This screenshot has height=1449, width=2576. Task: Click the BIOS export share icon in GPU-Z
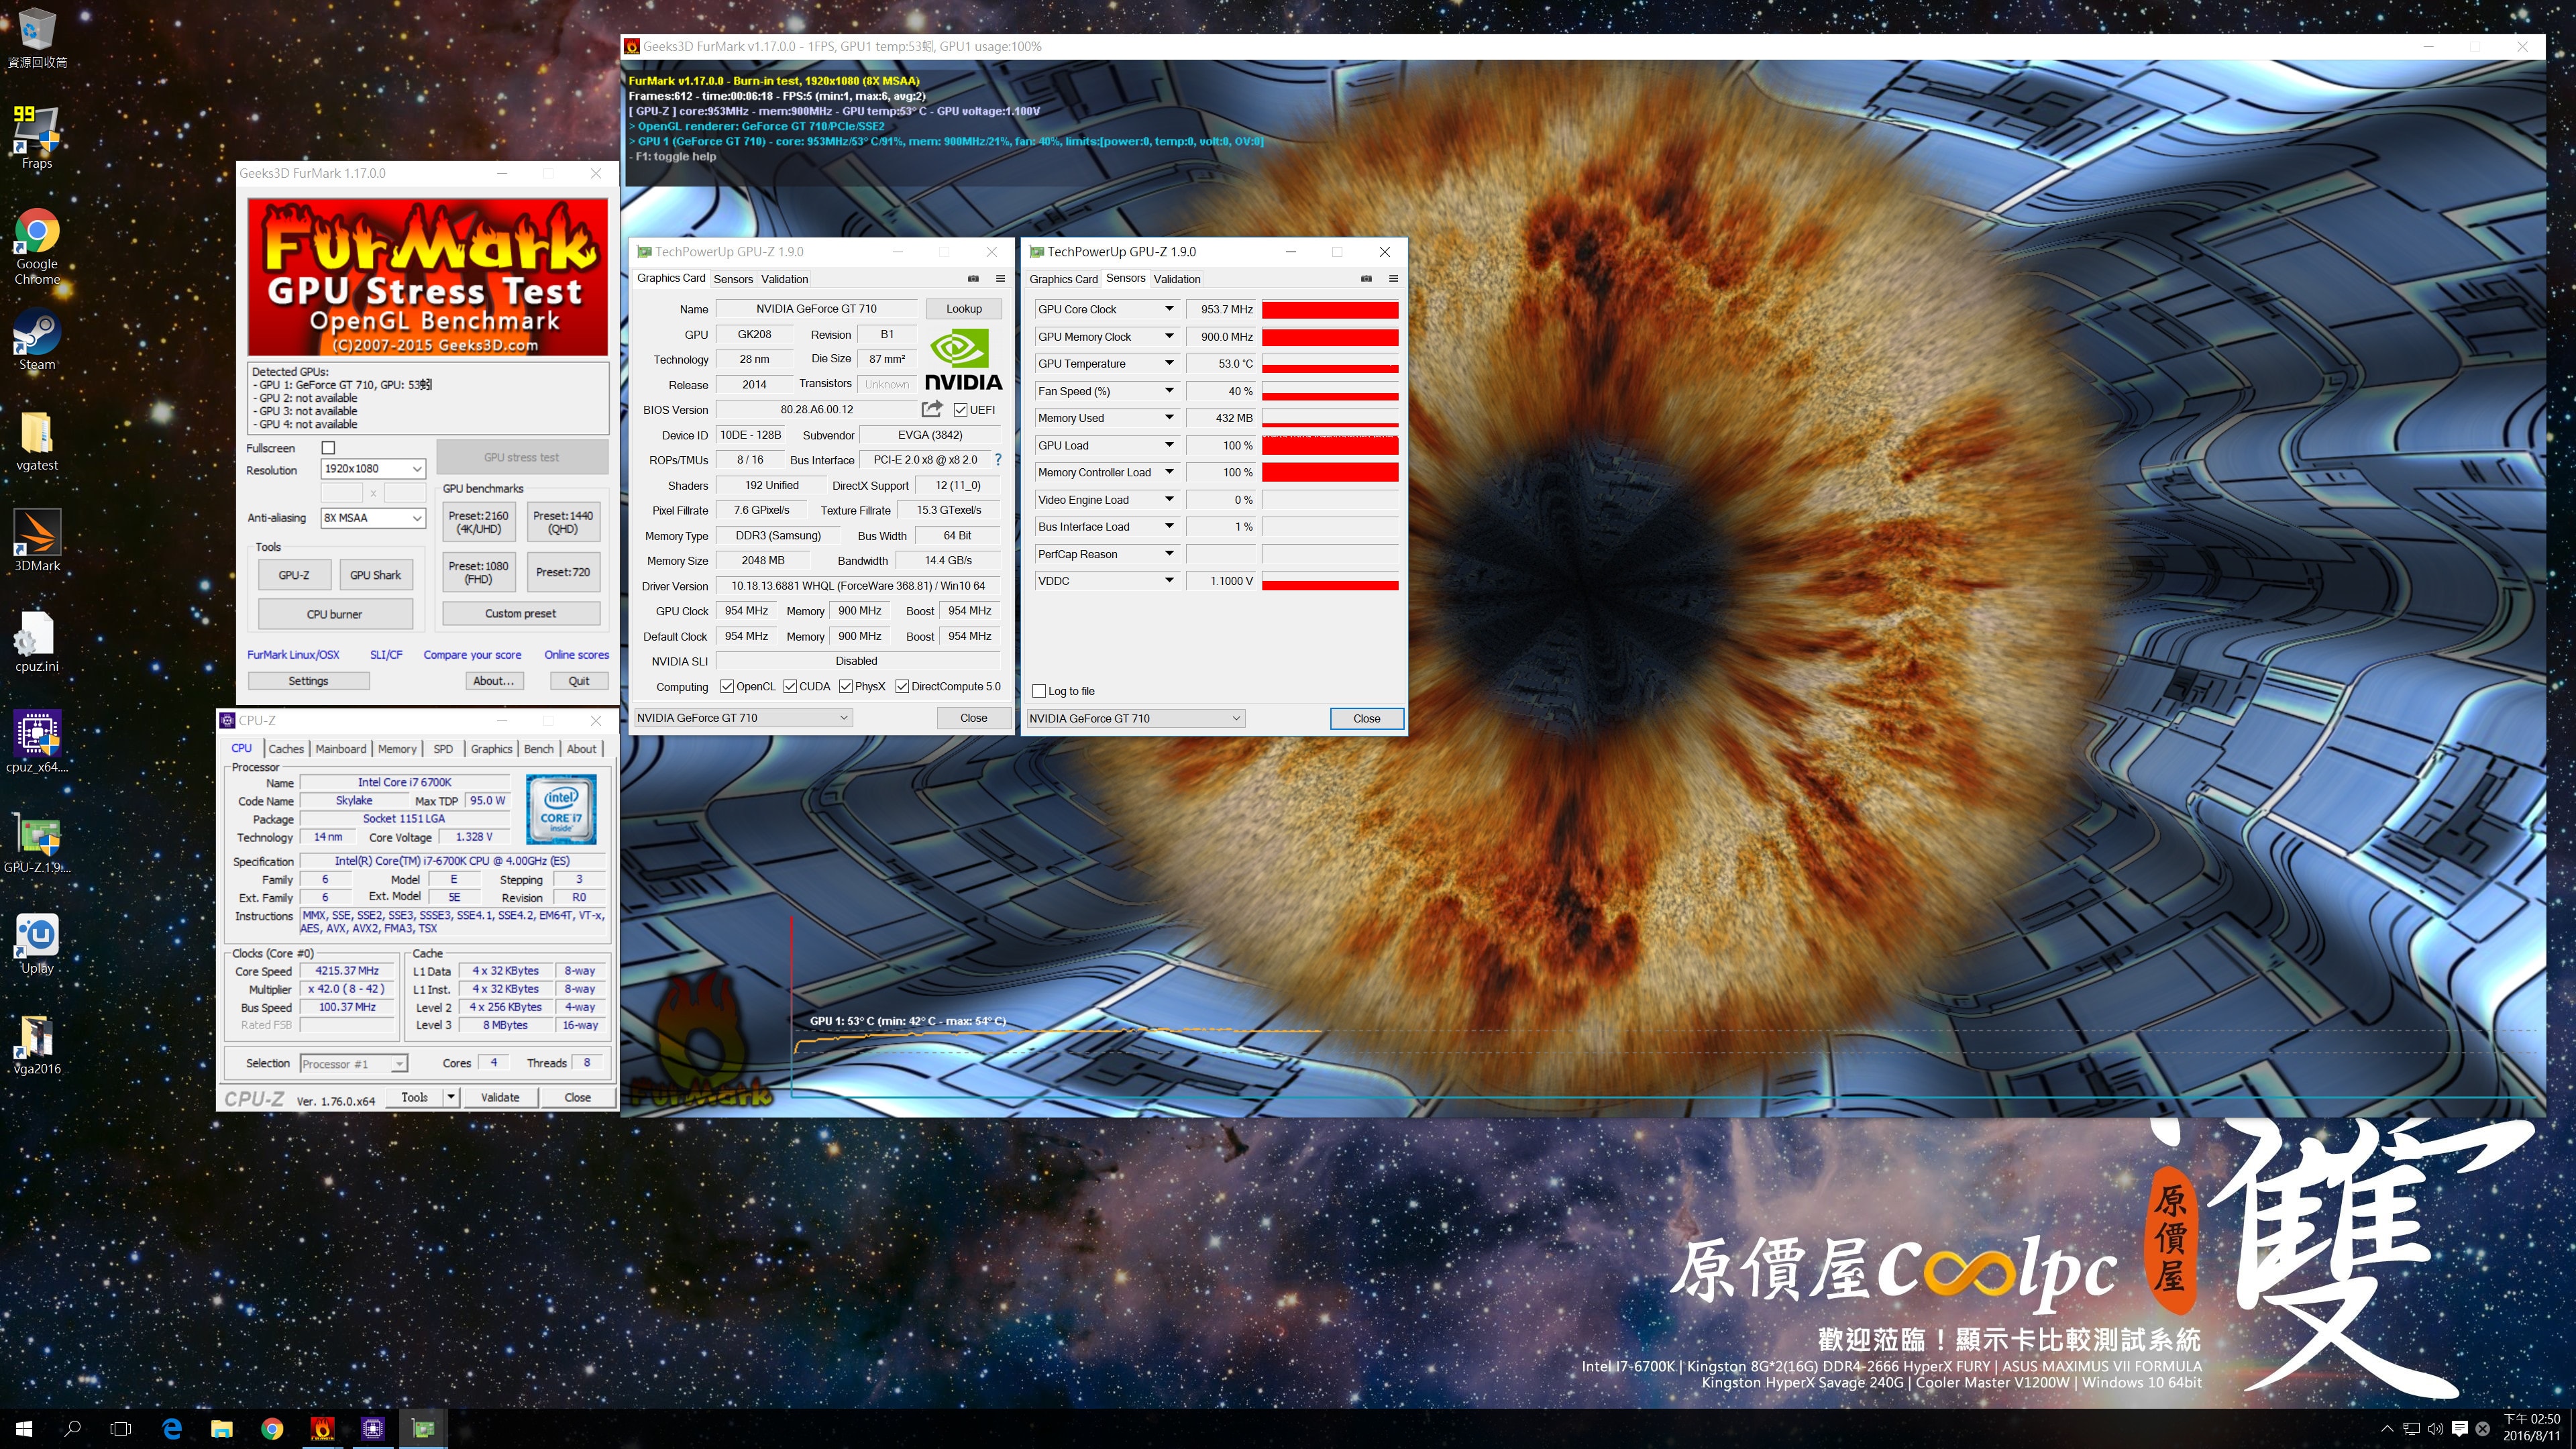tap(932, 409)
